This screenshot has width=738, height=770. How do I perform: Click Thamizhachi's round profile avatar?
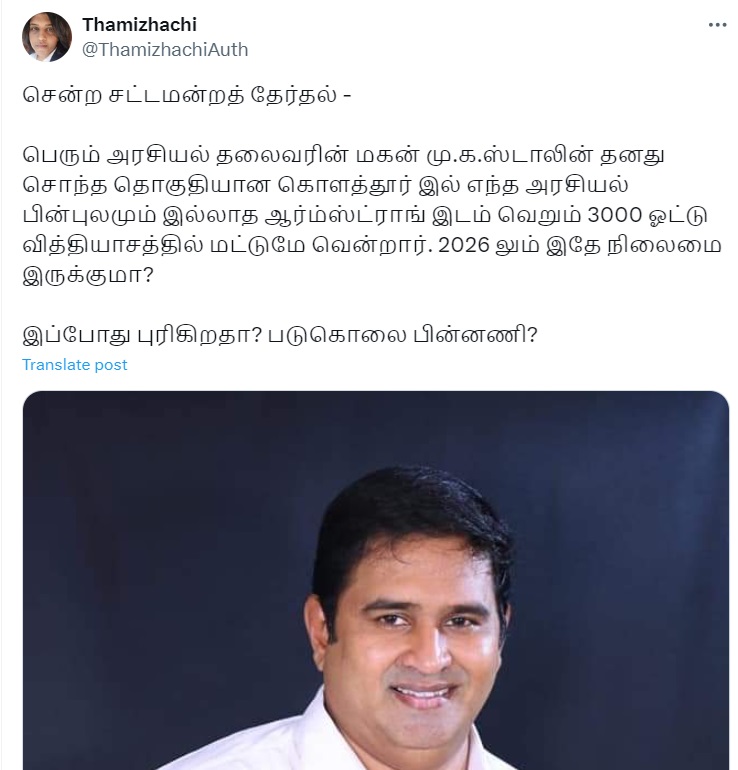click(x=47, y=37)
